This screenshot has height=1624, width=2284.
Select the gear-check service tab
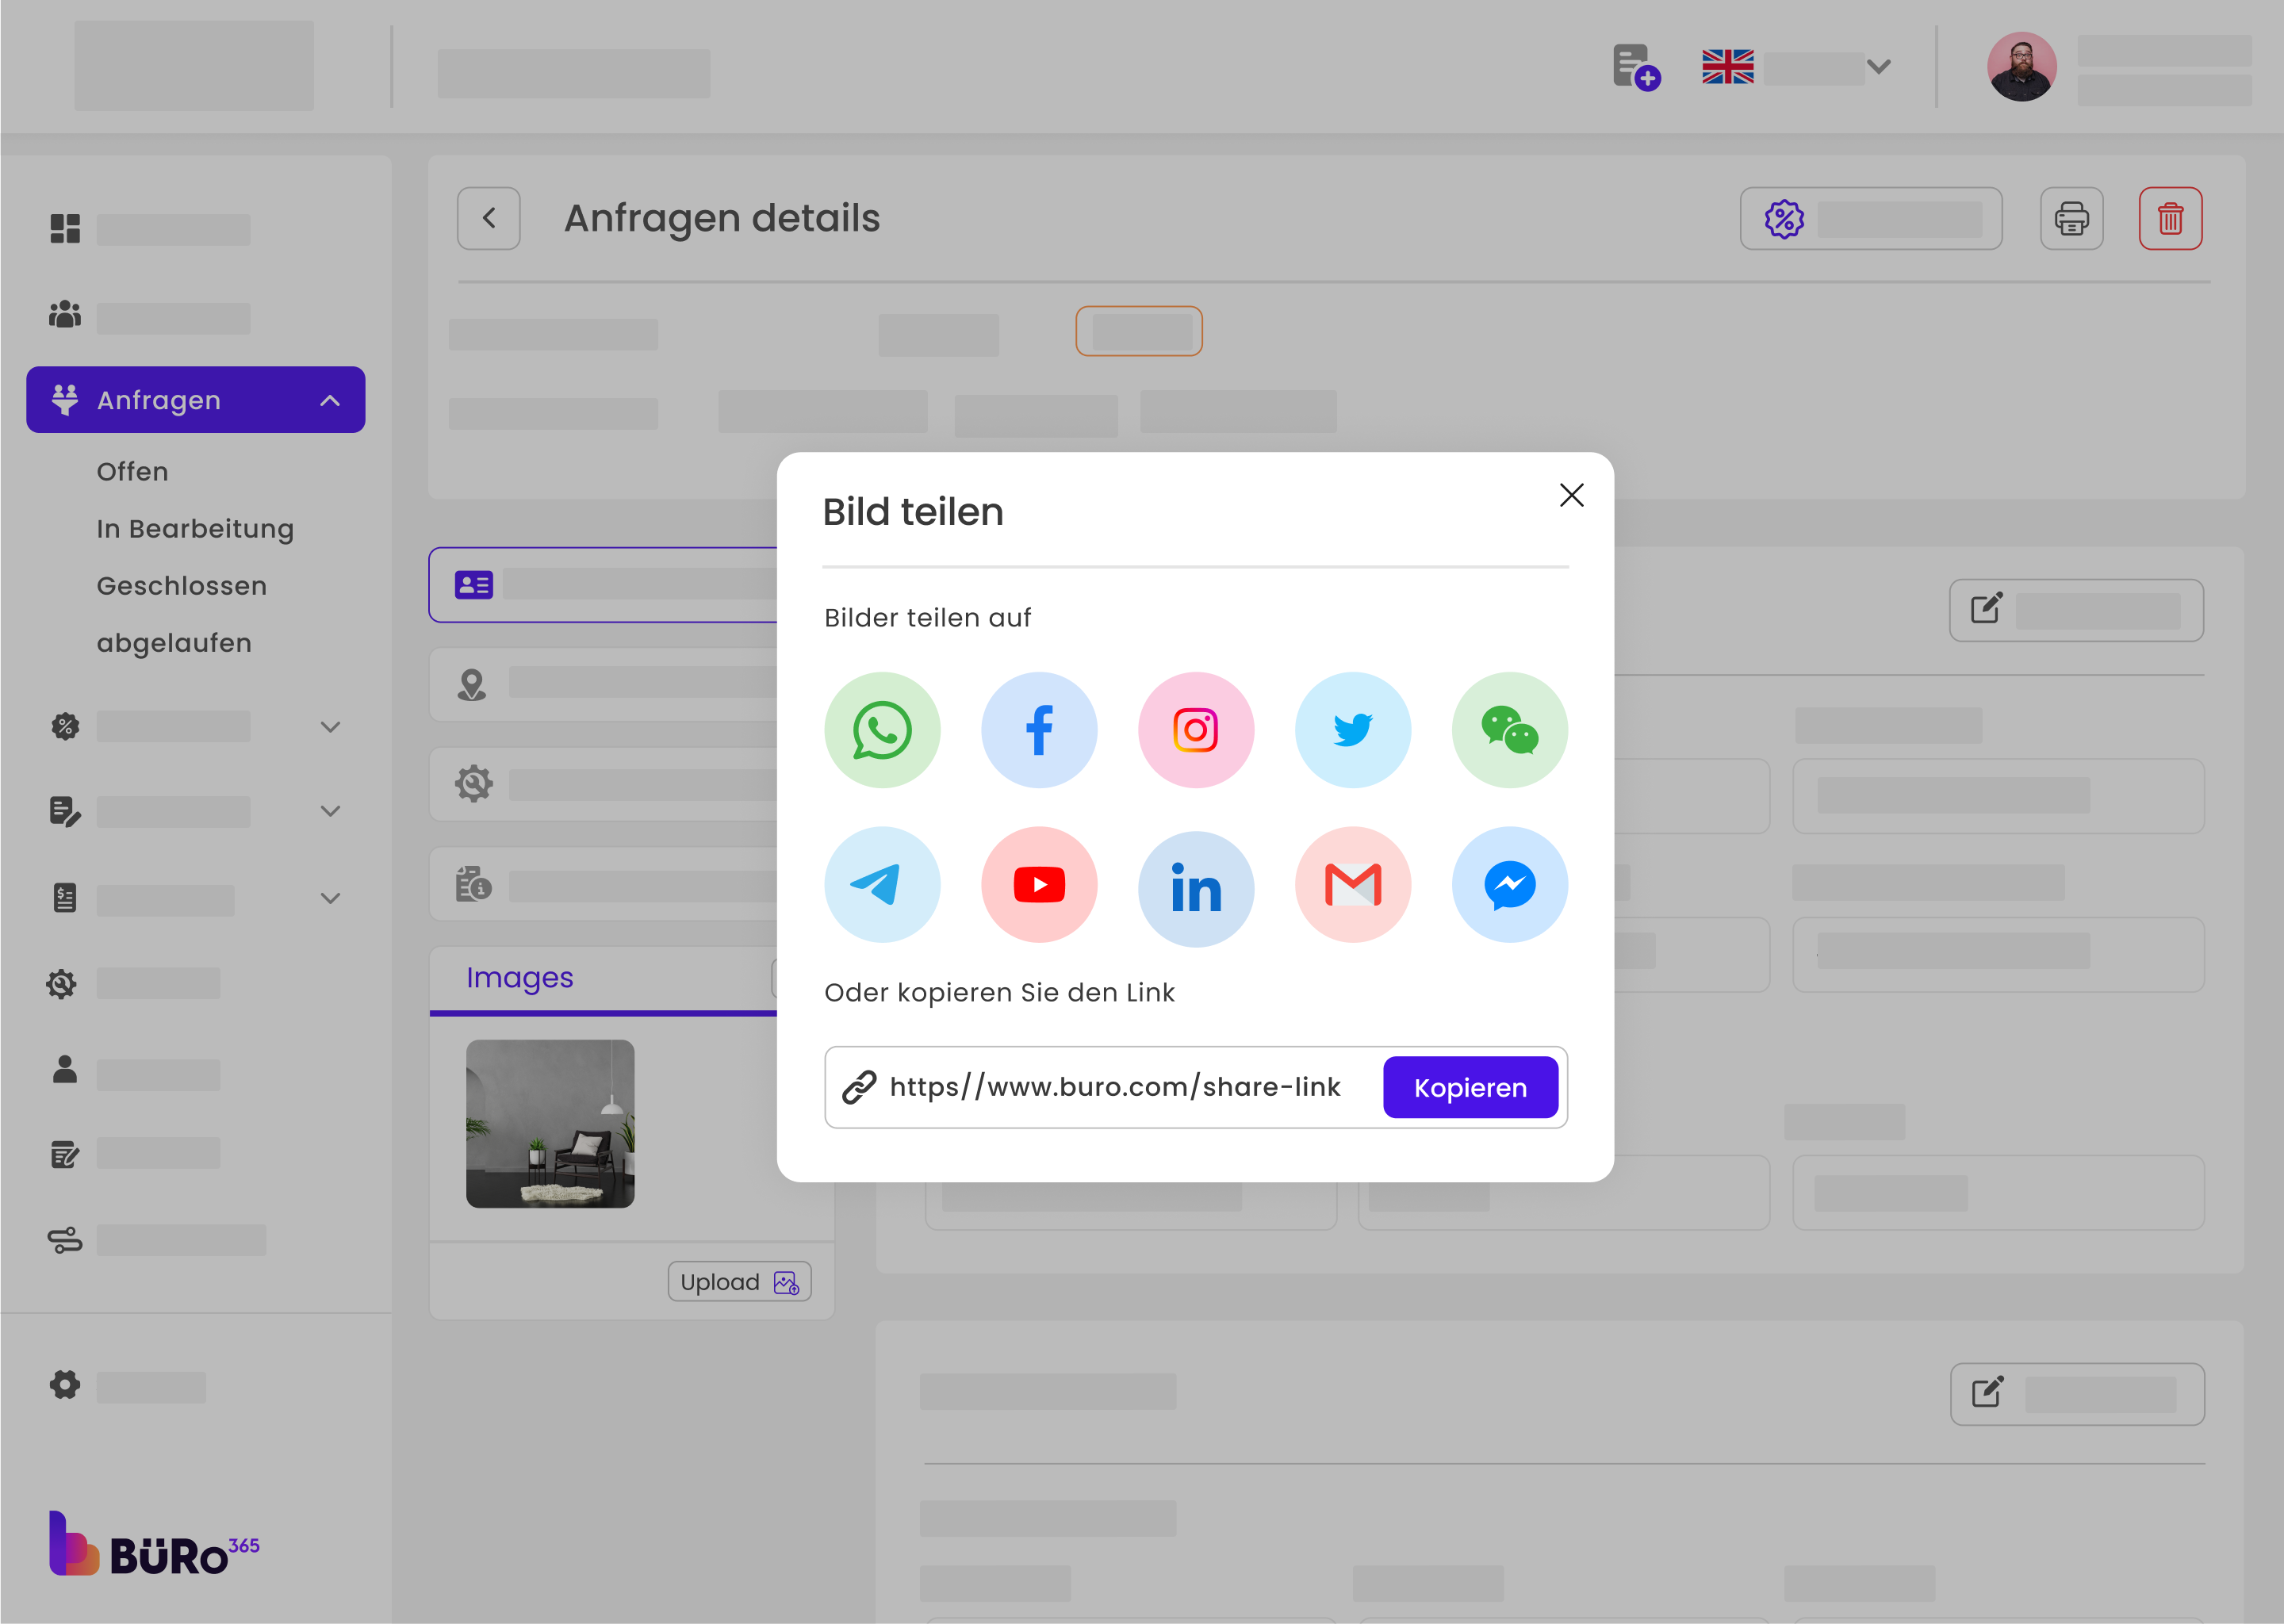pos(603,784)
